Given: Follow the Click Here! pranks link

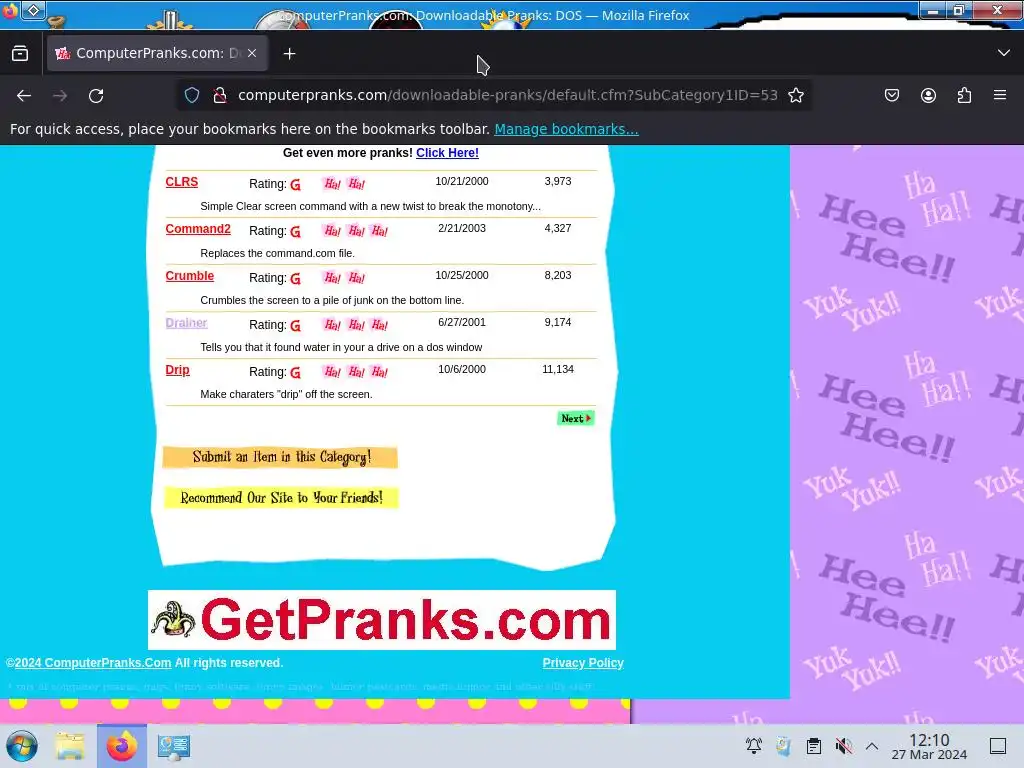Looking at the screenshot, I should point(447,153).
